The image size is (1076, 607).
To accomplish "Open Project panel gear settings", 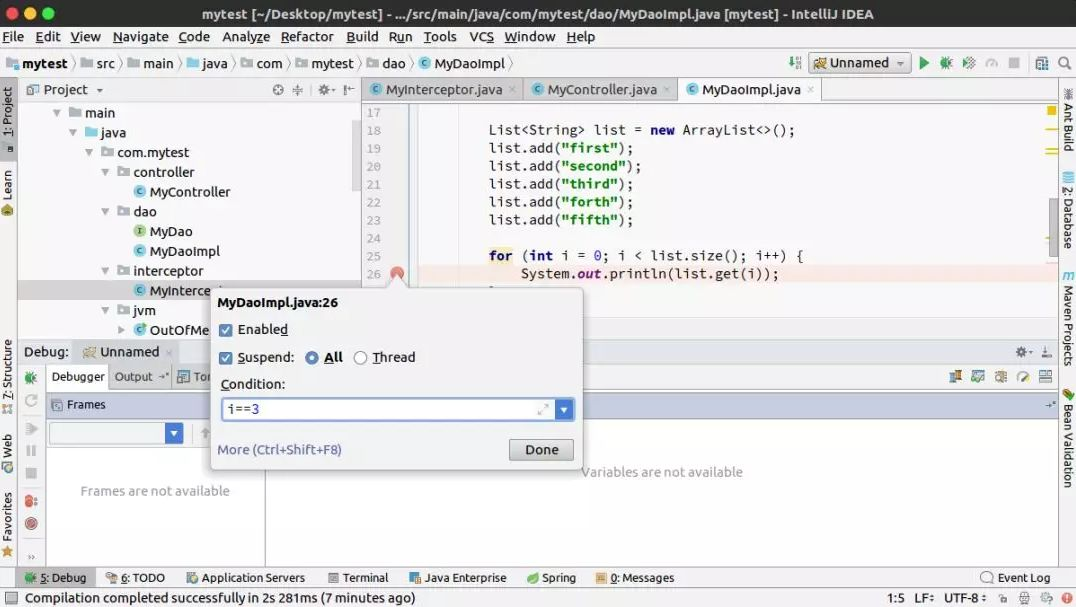I will click(x=325, y=90).
